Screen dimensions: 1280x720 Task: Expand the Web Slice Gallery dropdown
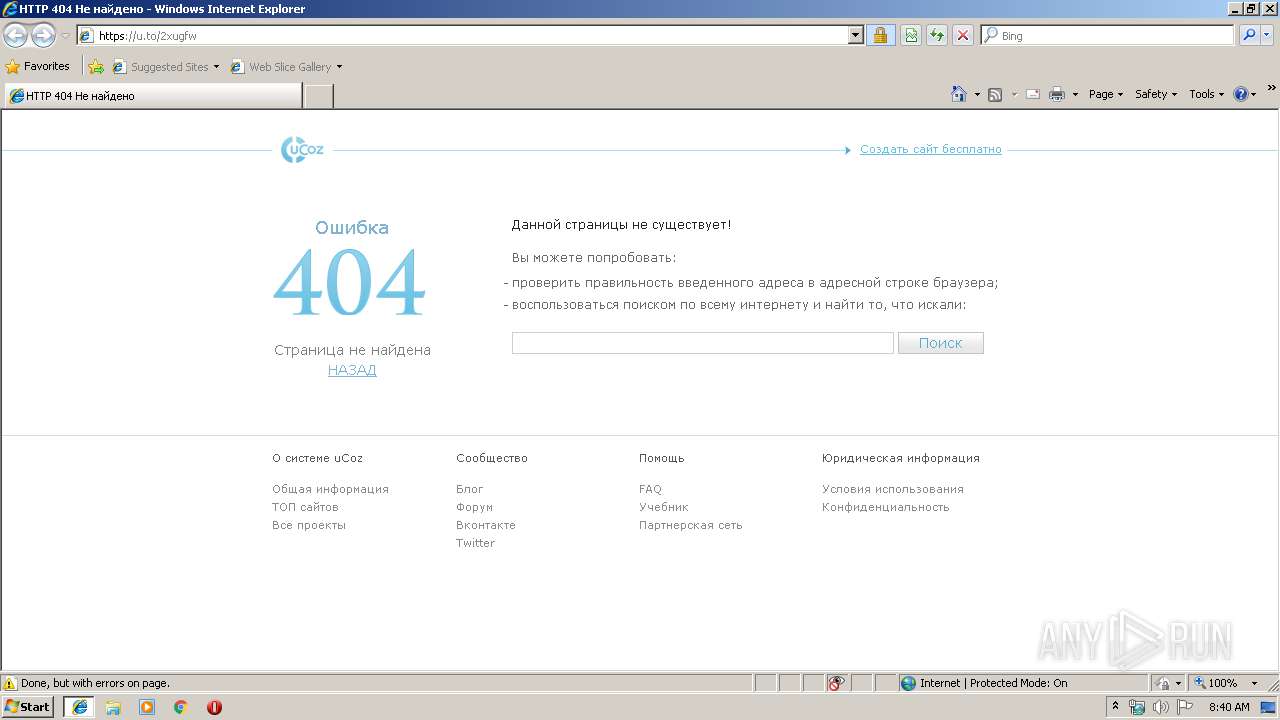pyautogui.click(x=339, y=67)
